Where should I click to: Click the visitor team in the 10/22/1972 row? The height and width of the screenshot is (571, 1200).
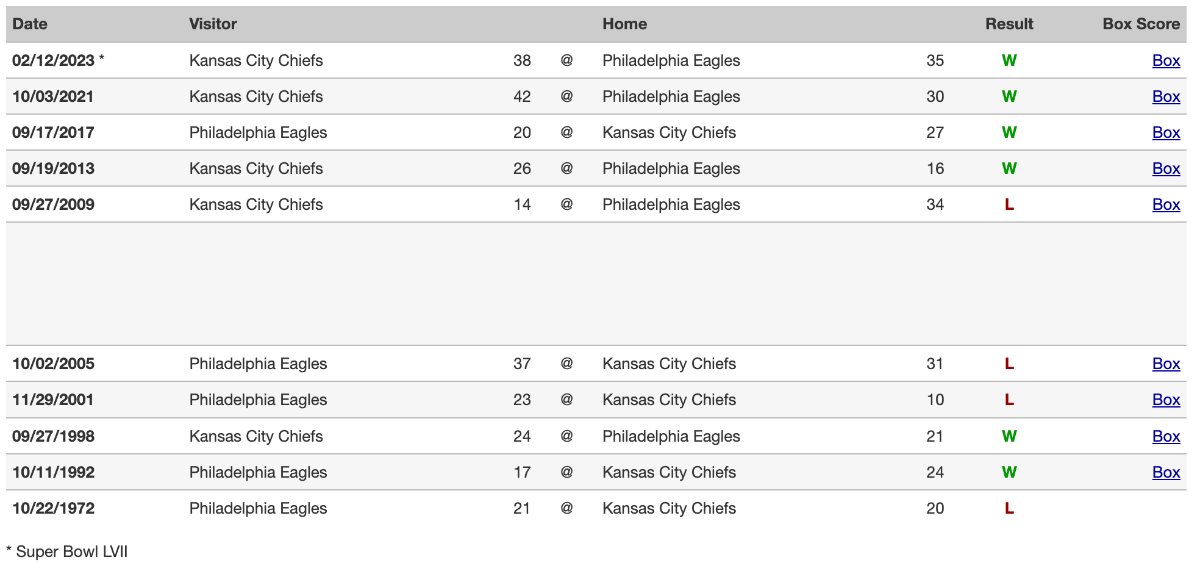pyautogui.click(x=258, y=509)
